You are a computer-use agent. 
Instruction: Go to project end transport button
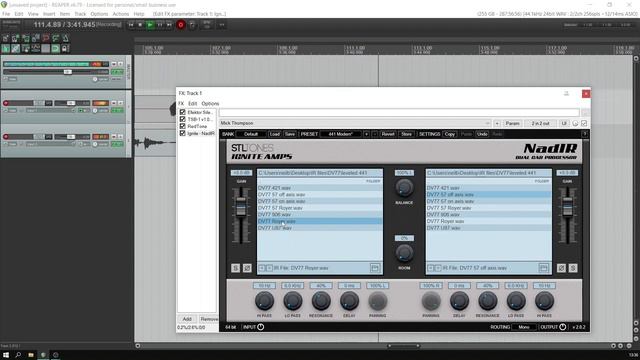[x=169, y=25]
